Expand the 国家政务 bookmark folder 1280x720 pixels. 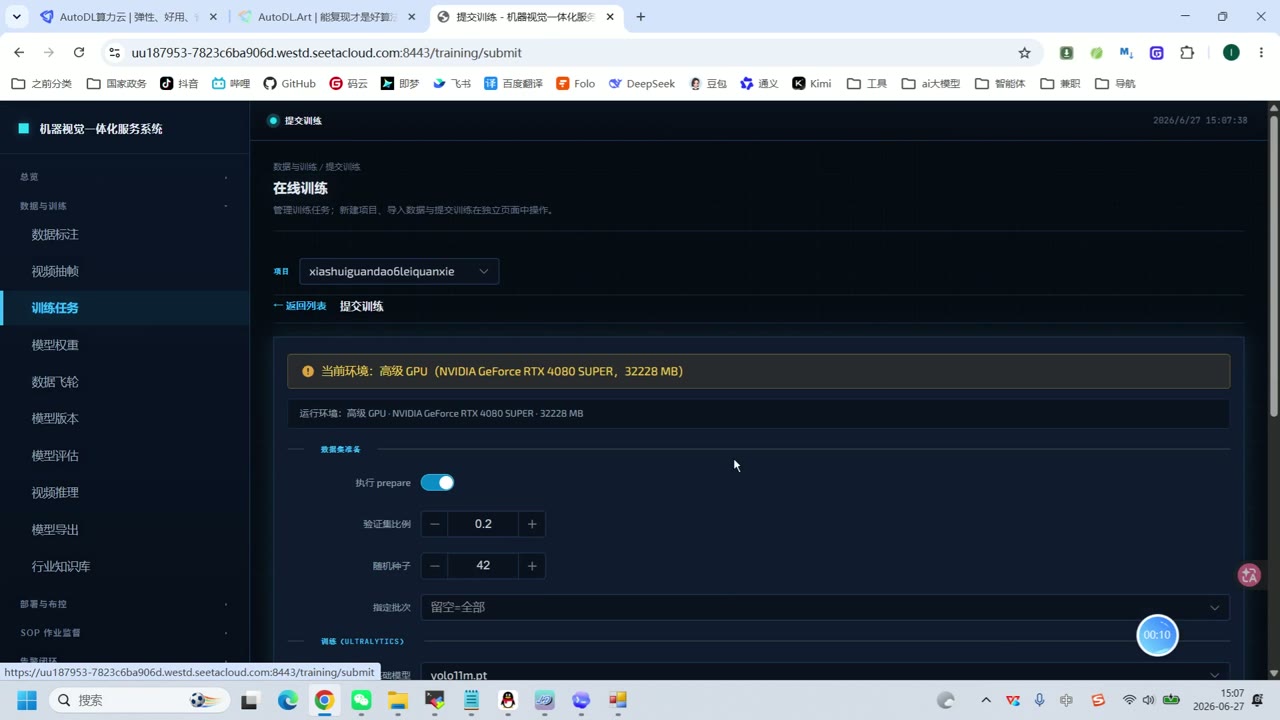tap(116, 83)
